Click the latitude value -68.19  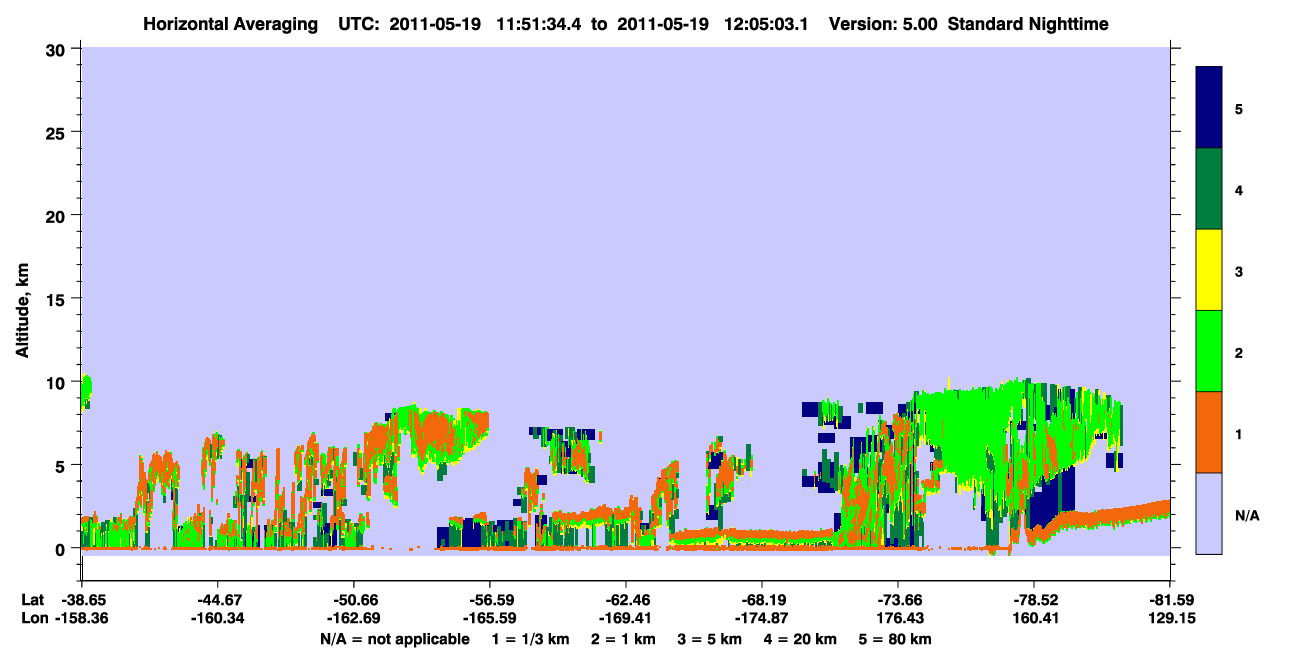pos(762,600)
